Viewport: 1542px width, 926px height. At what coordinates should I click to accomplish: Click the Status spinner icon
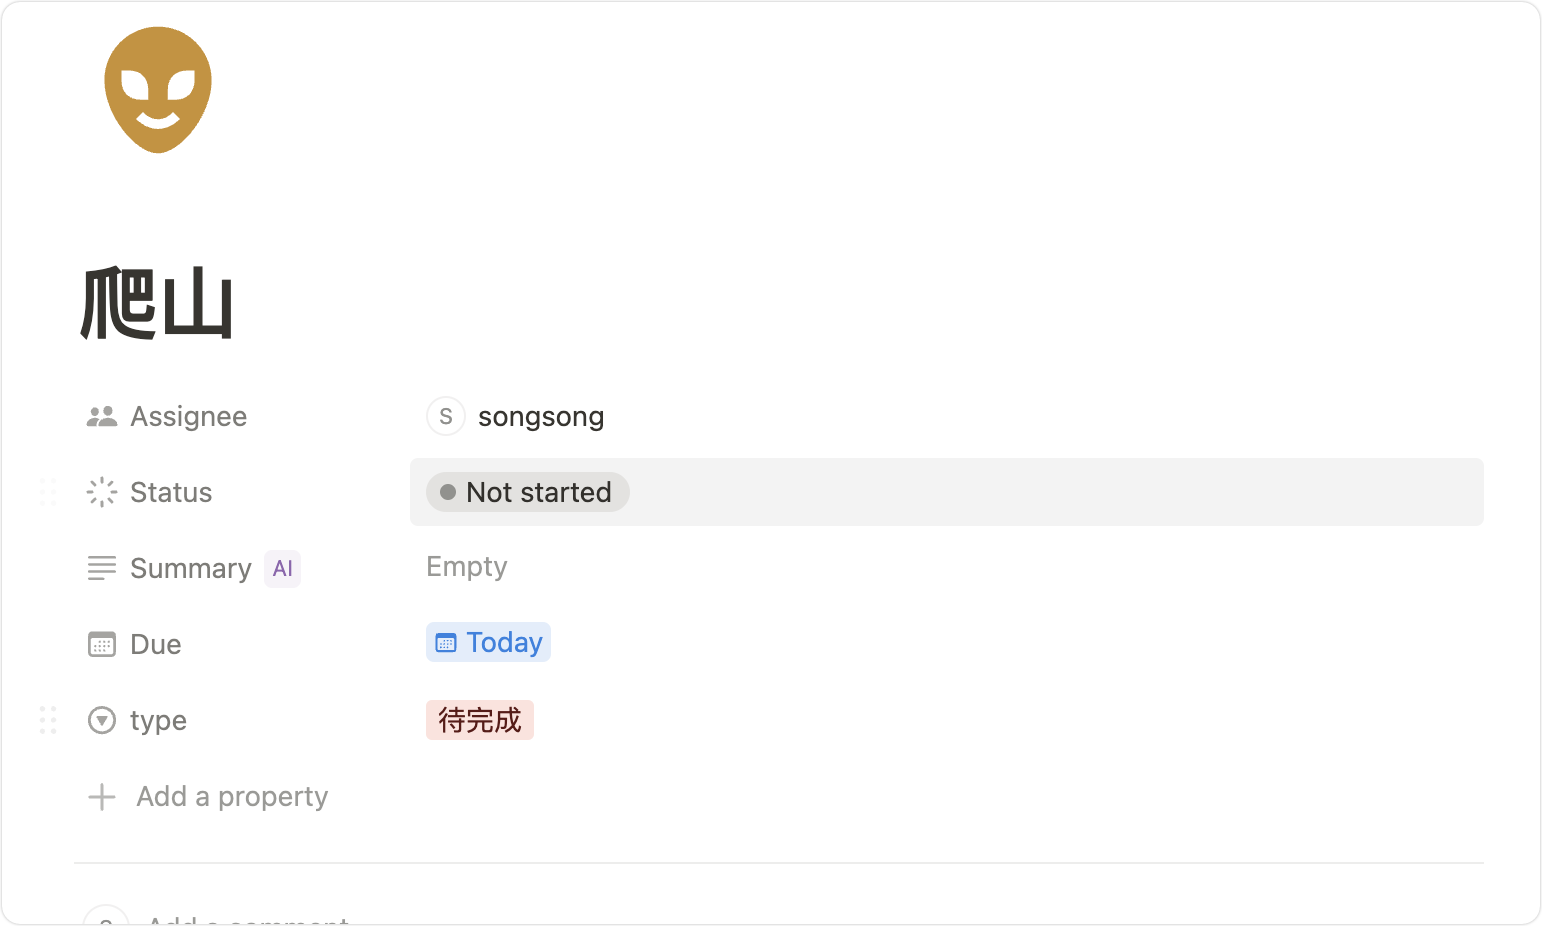point(101,492)
